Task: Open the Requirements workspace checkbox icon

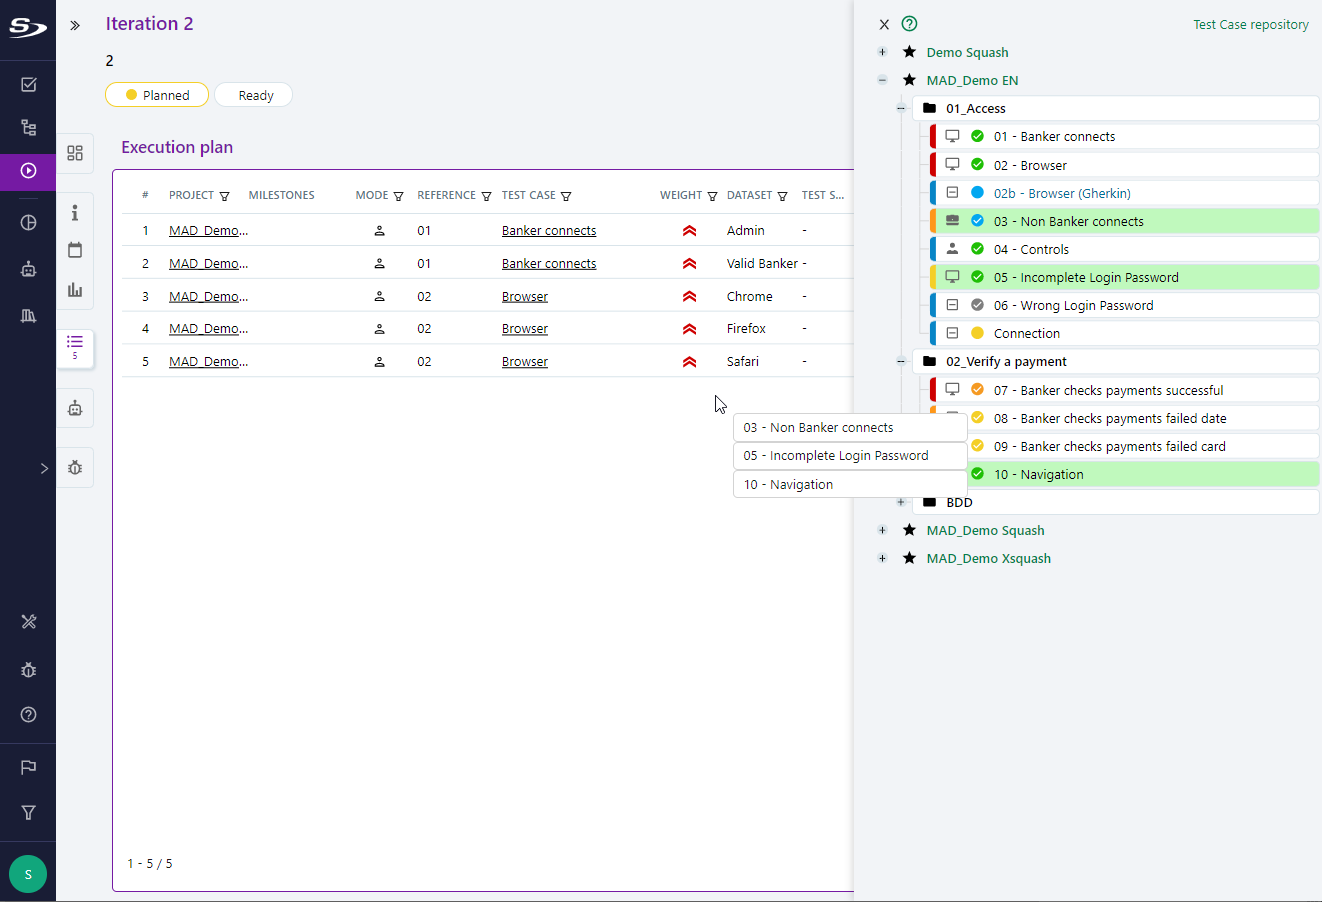Action: (28, 85)
